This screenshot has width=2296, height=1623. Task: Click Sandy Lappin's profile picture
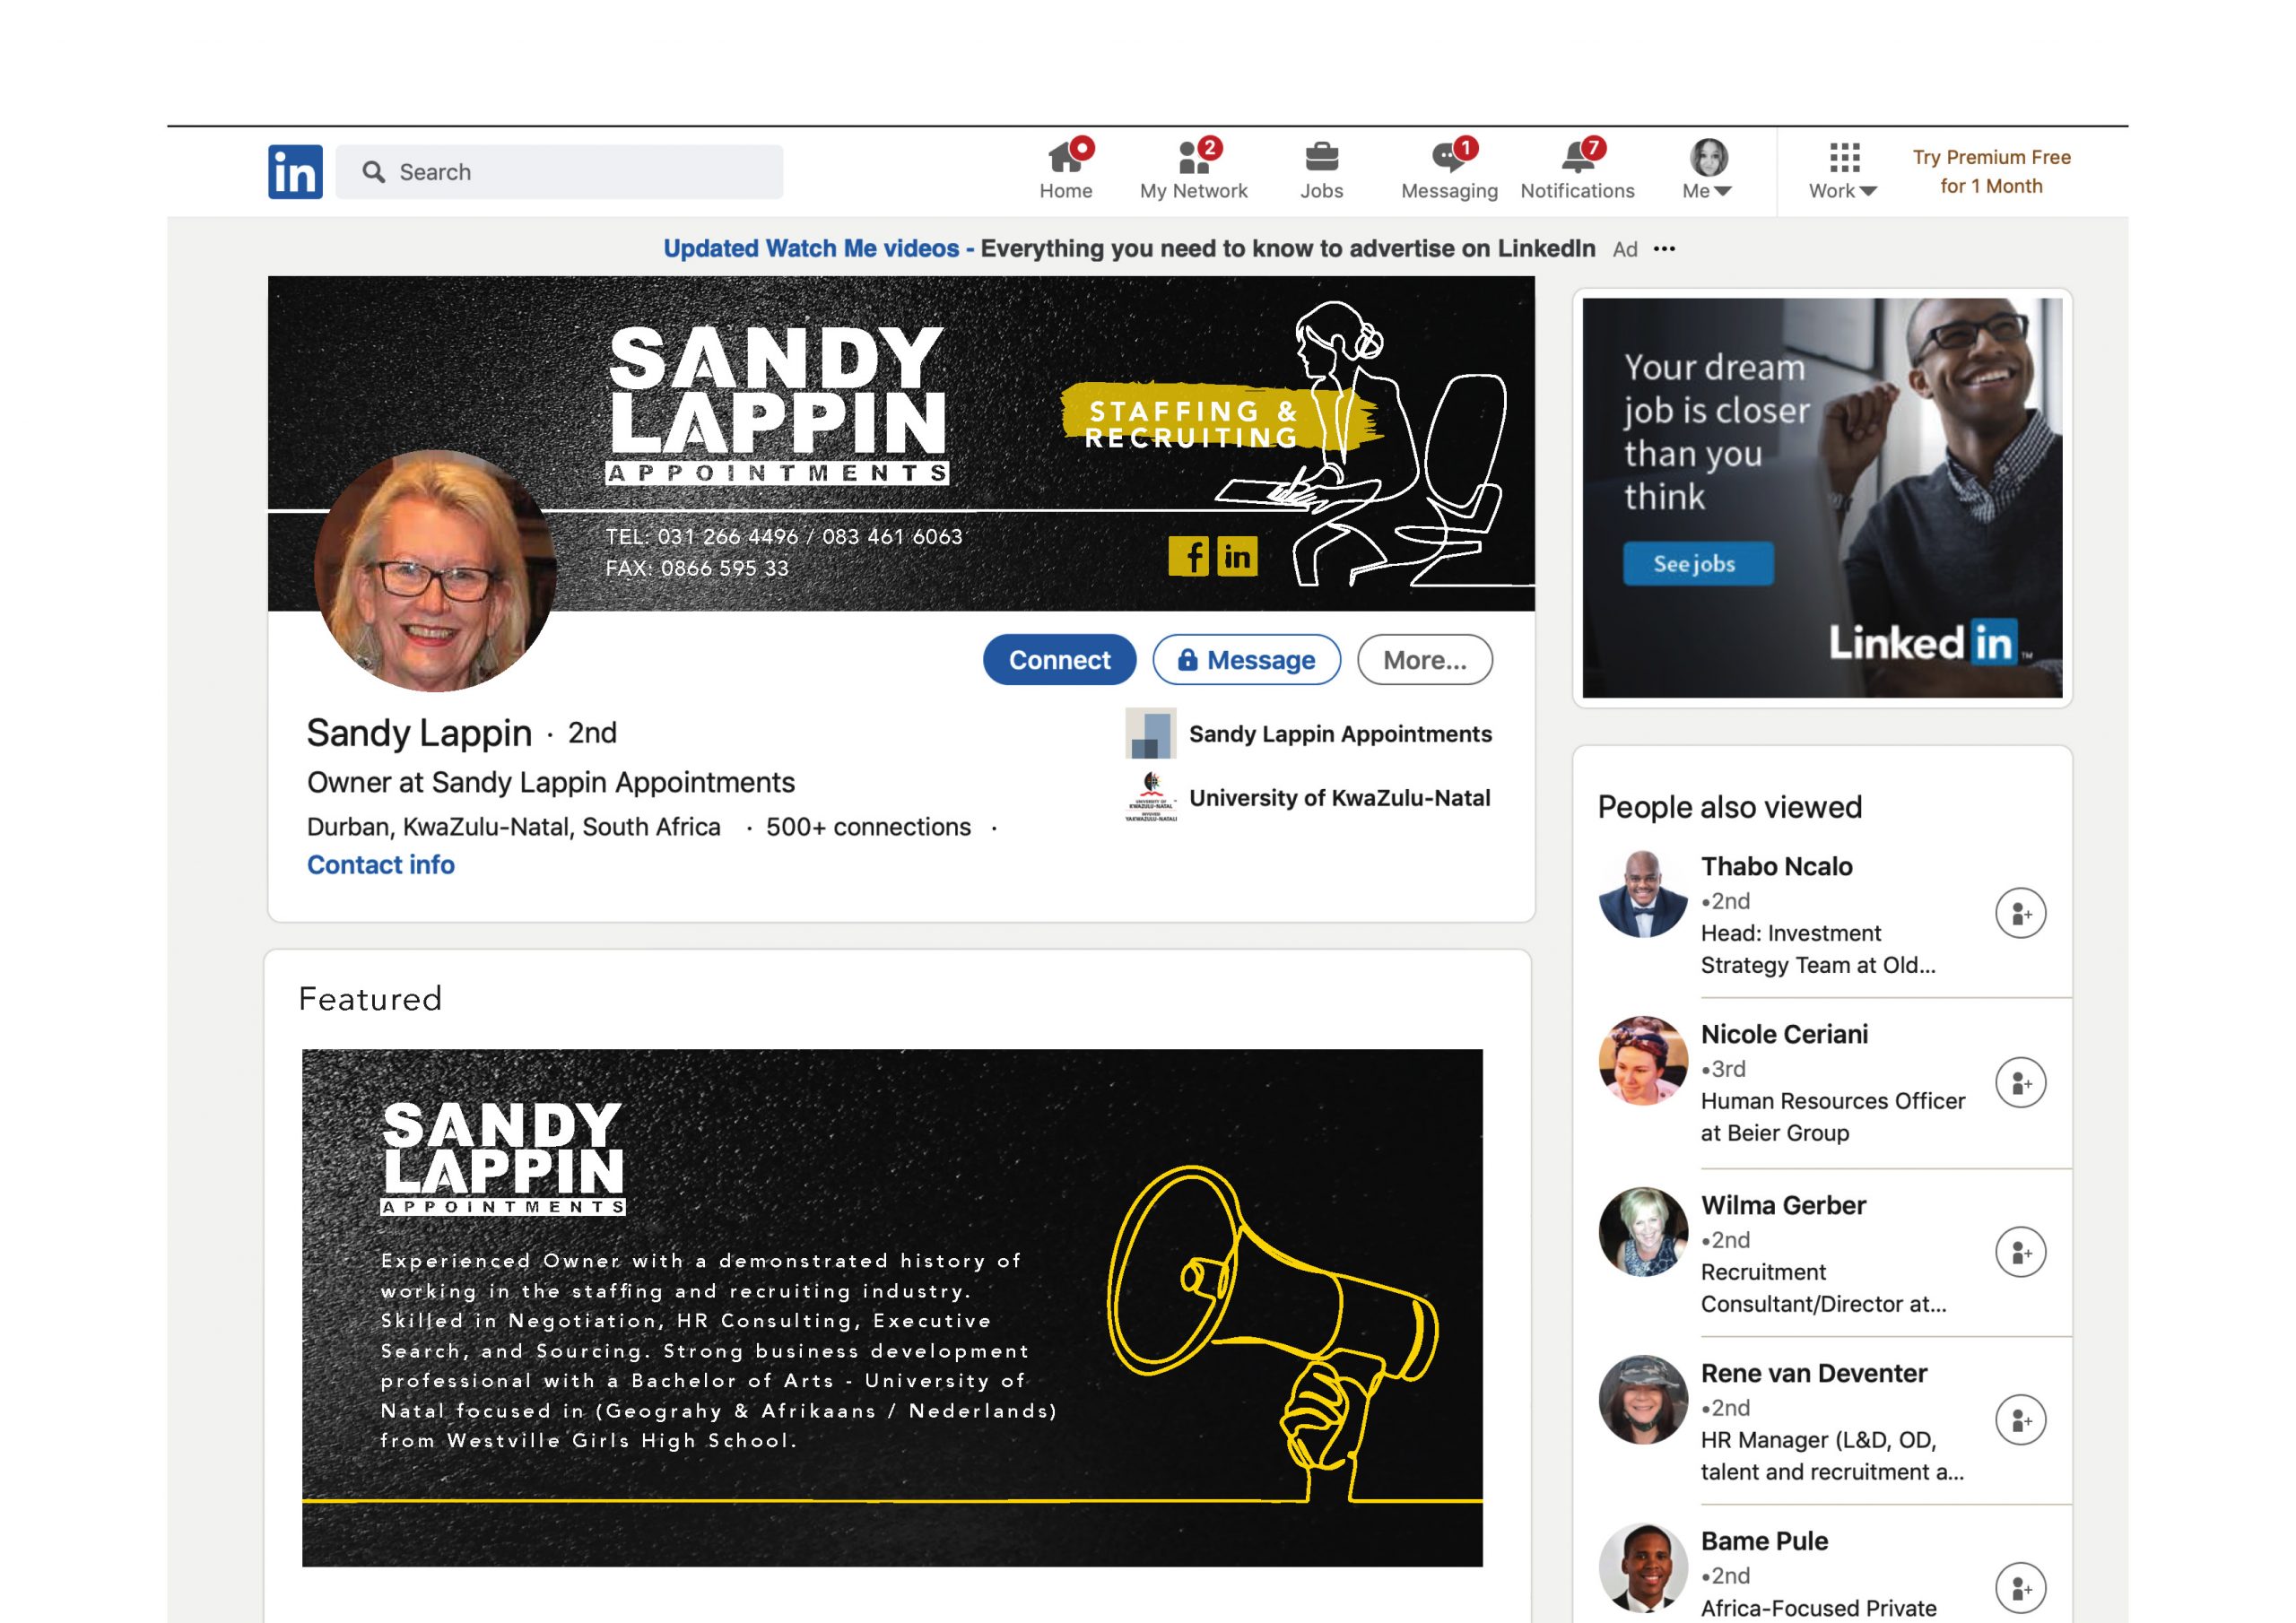pos(435,570)
